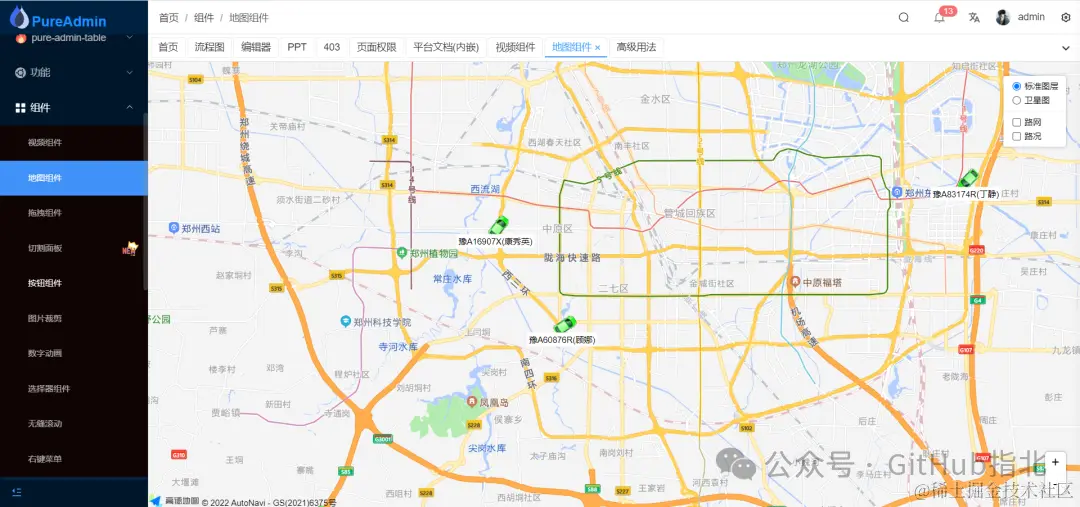
Task: Click the car marker 豫A60876R
Action: (x=565, y=324)
